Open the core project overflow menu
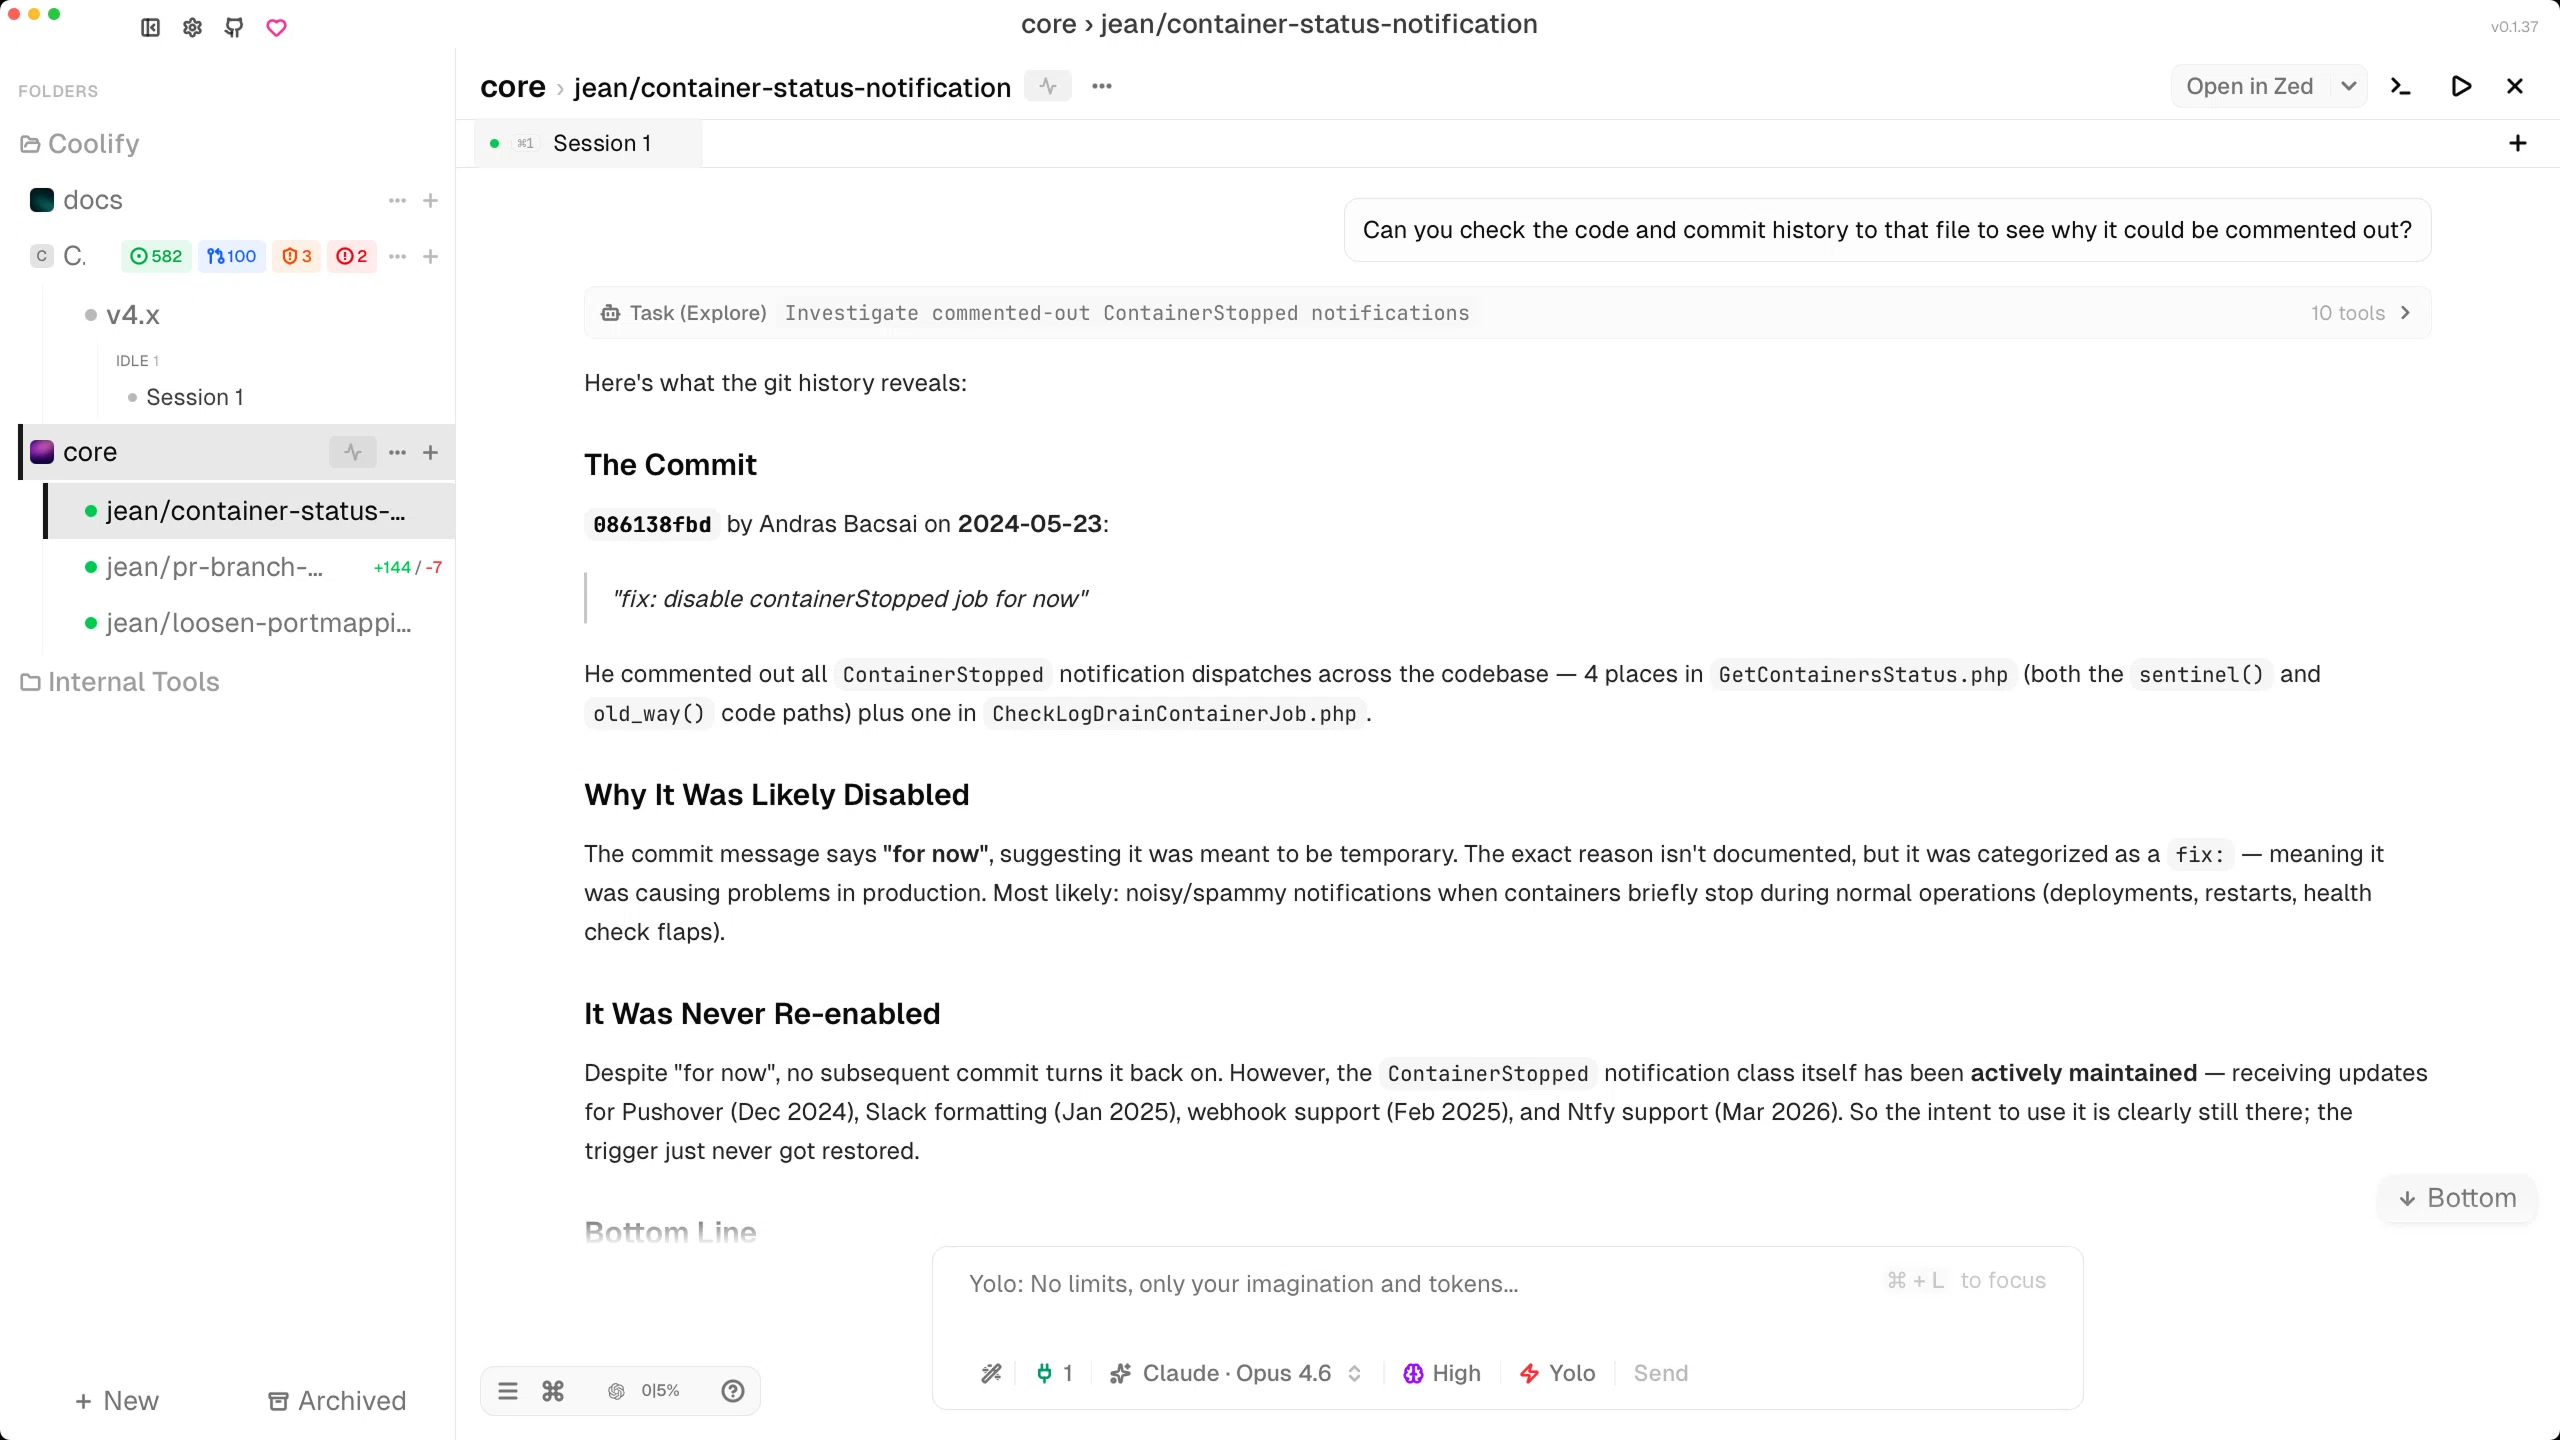This screenshot has width=2560, height=1440. 397,452
